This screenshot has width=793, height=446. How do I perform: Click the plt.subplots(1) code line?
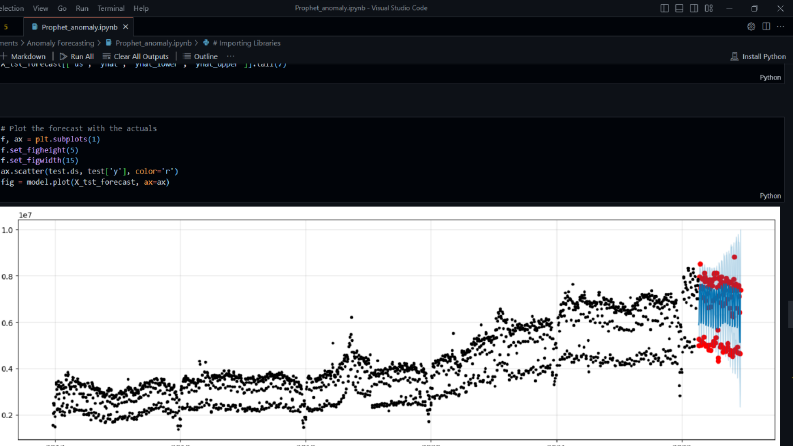coord(50,139)
